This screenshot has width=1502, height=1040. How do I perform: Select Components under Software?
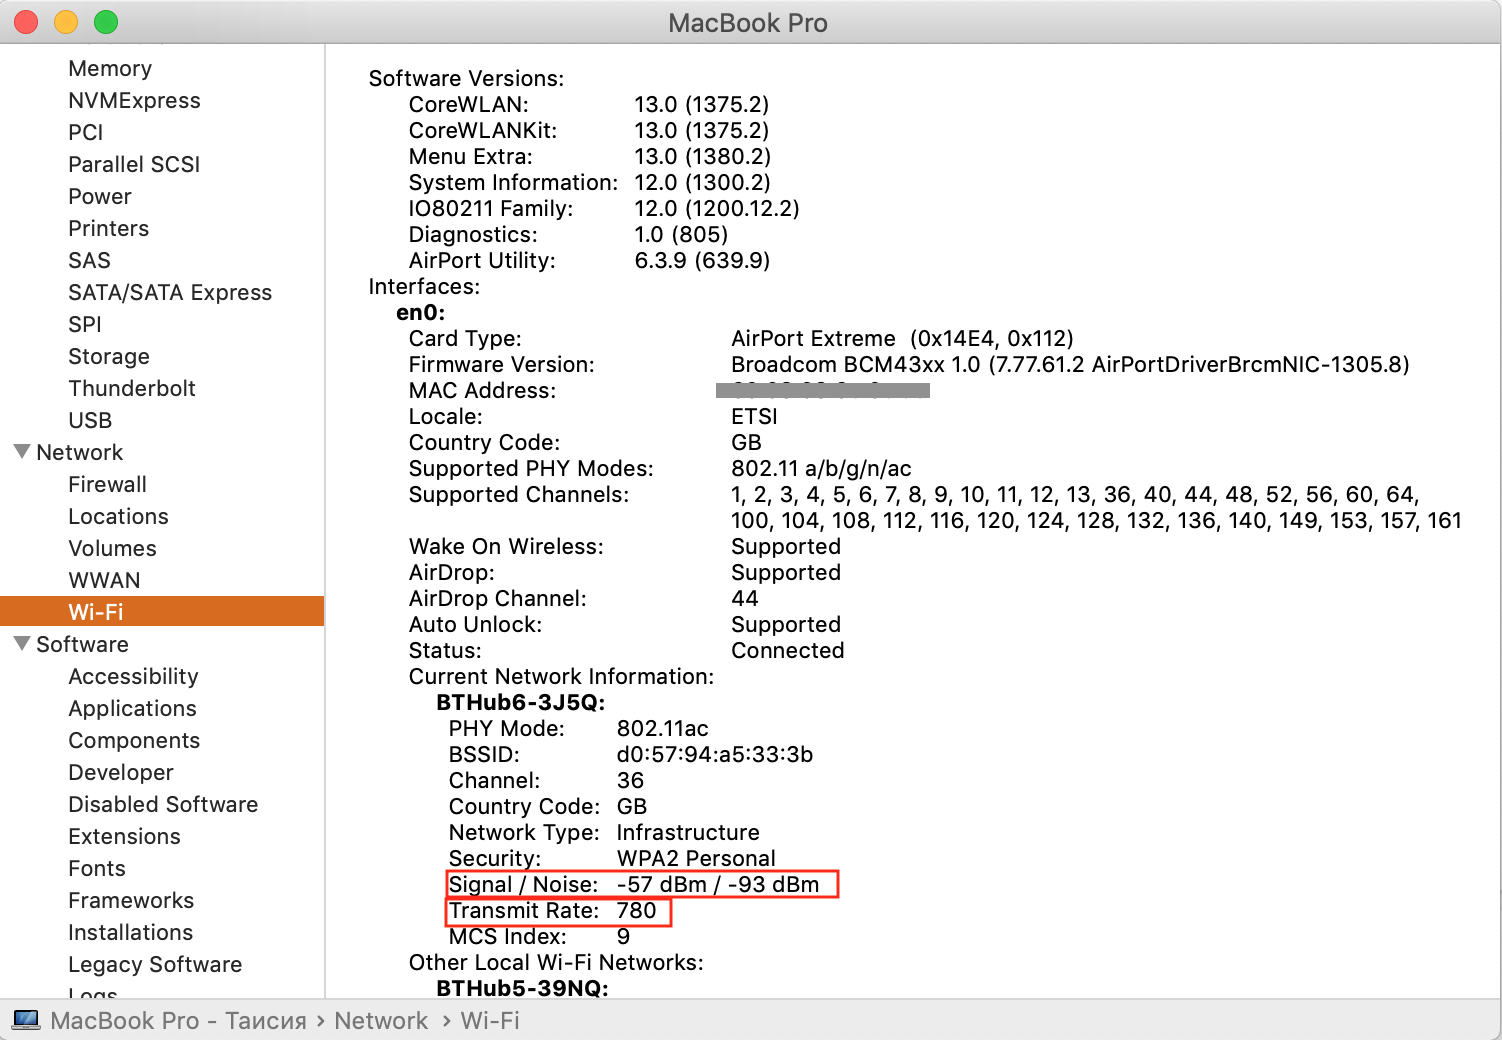(134, 740)
